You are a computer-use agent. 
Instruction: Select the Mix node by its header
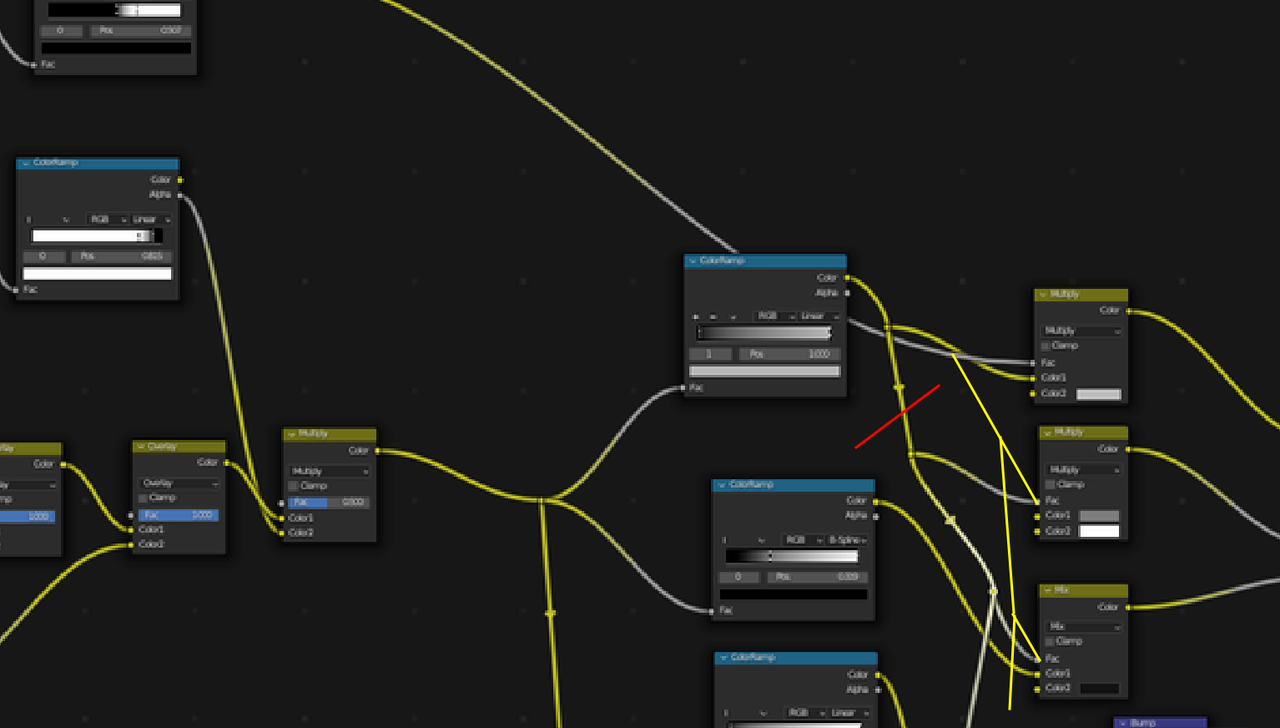tap(1084, 591)
